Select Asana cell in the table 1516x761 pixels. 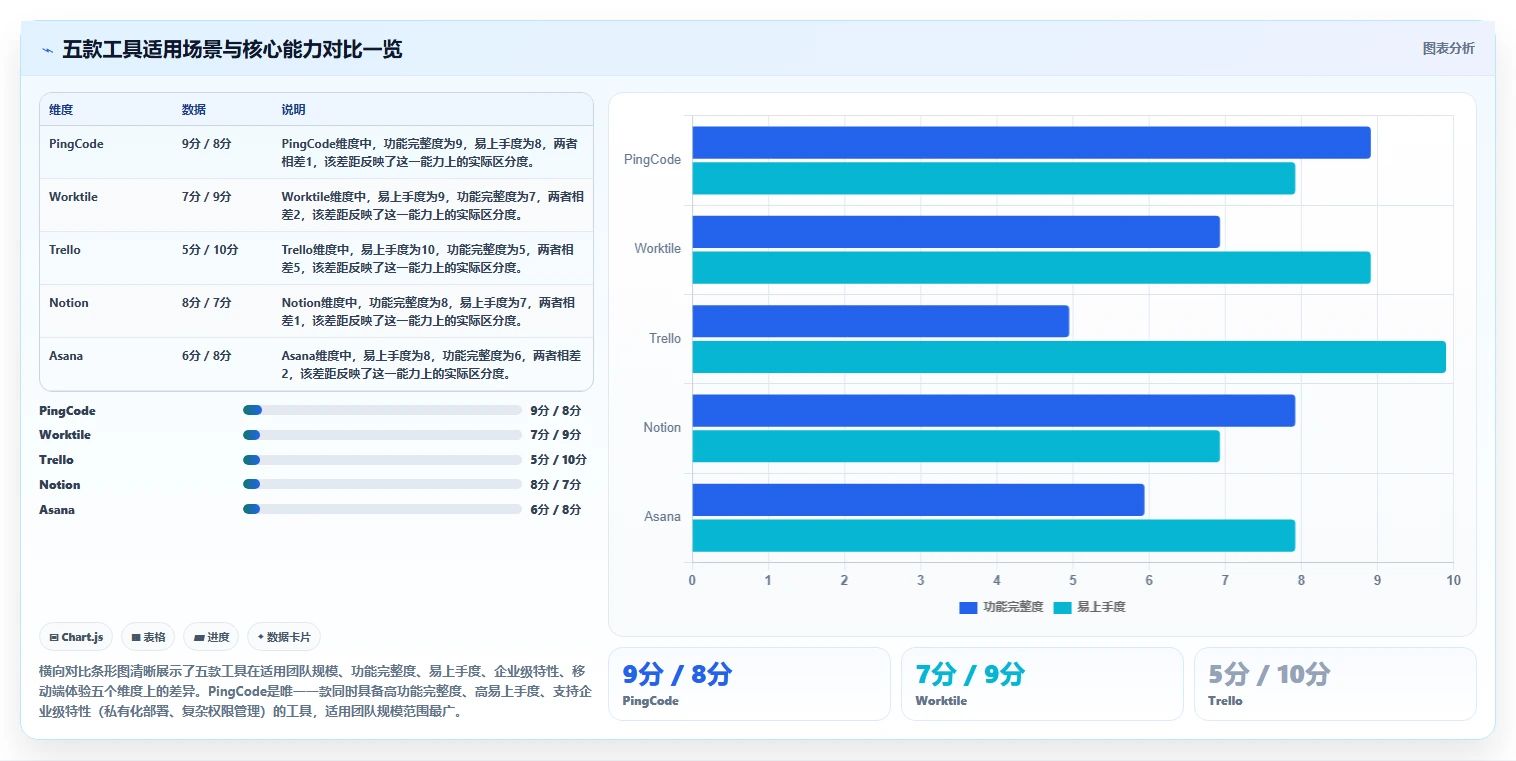[x=66, y=356]
